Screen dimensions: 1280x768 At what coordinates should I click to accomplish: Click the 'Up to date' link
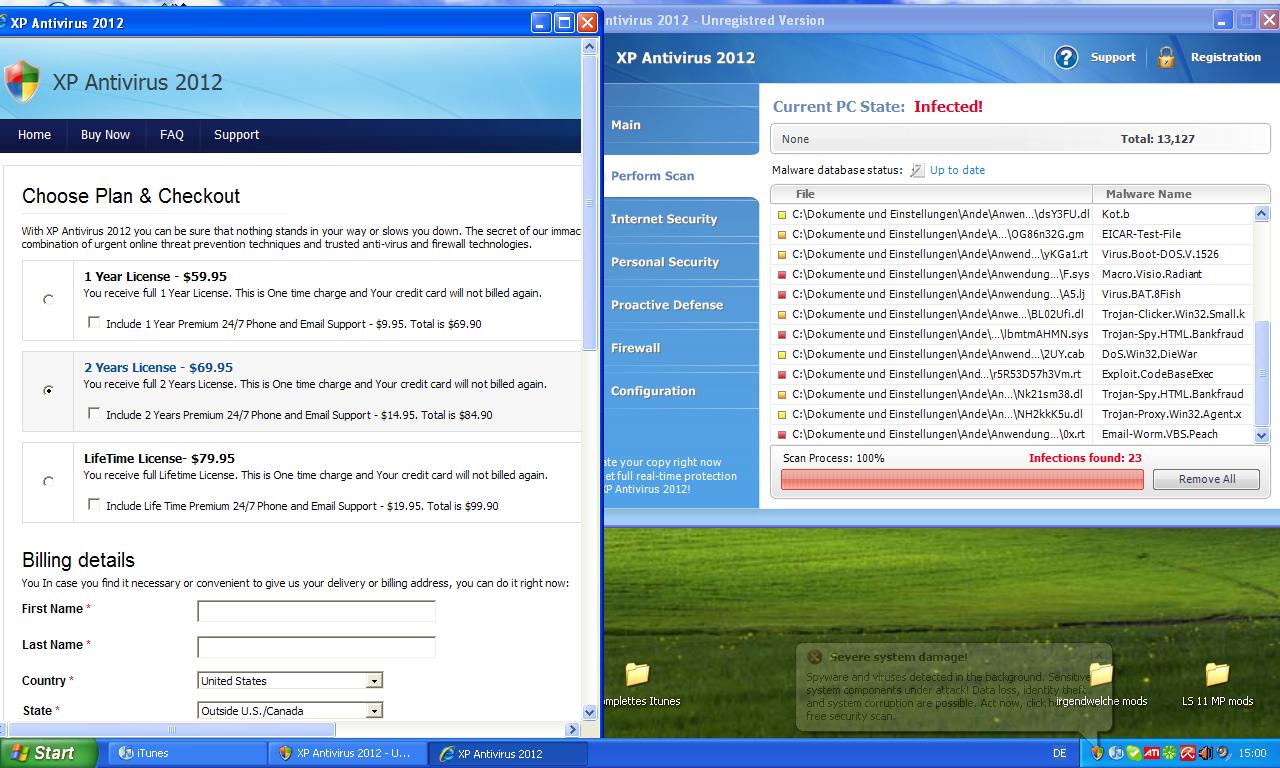[957, 170]
